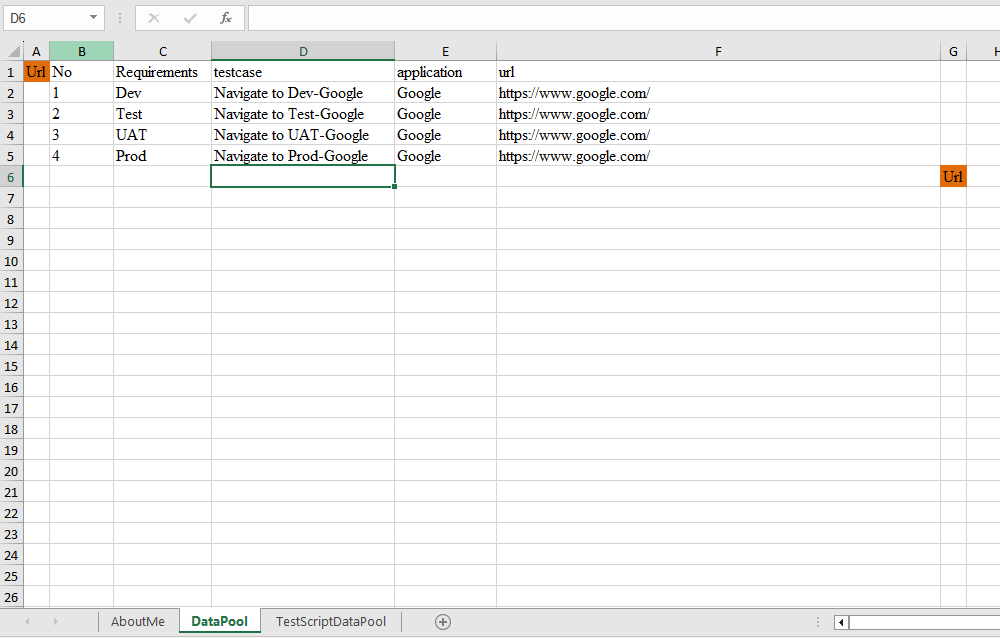This screenshot has width=1000, height=638.
Task: Click the previous sheet navigation arrow
Action: [27, 622]
